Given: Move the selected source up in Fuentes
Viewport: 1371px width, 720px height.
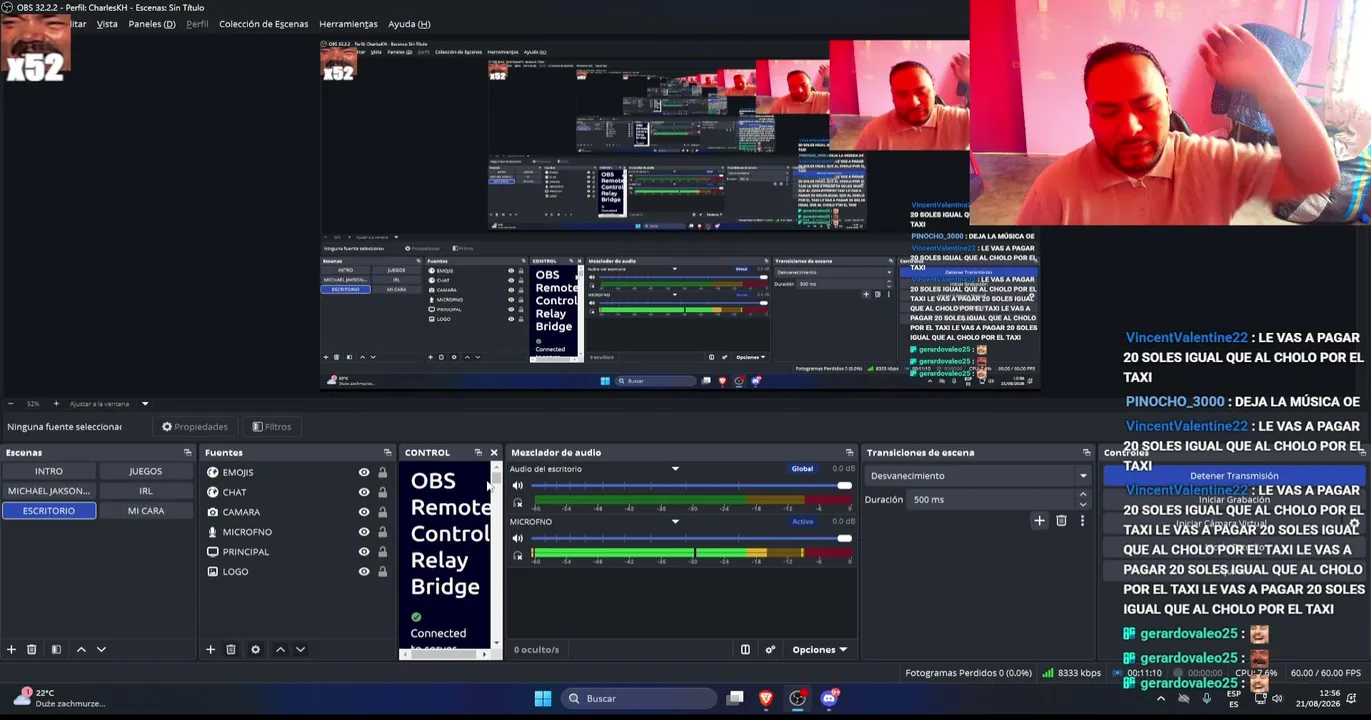Looking at the screenshot, I should [280, 650].
